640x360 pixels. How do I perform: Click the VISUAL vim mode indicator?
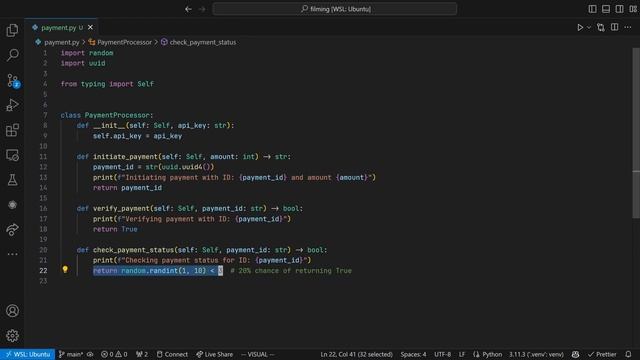[258, 354]
